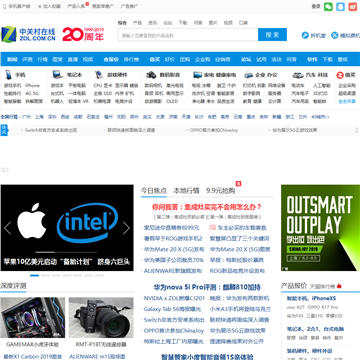Click the 游戏硬件 category computer icon

[x=98, y=75]
